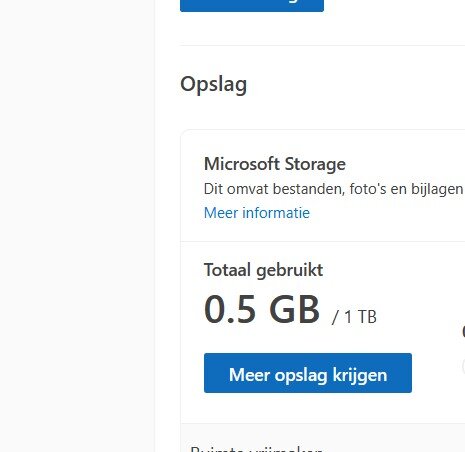Click the word bestanden in description
The height and width of the screenshot is (452, 465).
tap(308, 189)
